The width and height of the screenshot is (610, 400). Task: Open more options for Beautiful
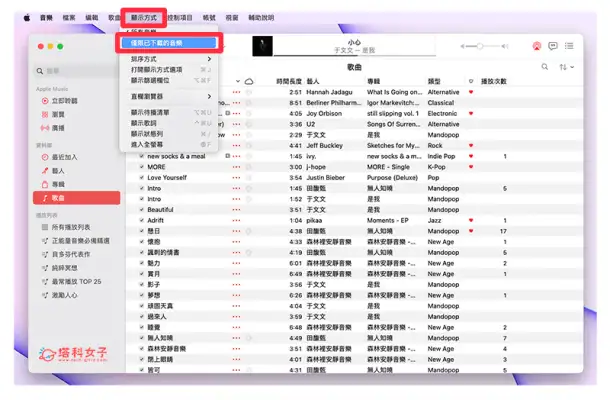236,210
